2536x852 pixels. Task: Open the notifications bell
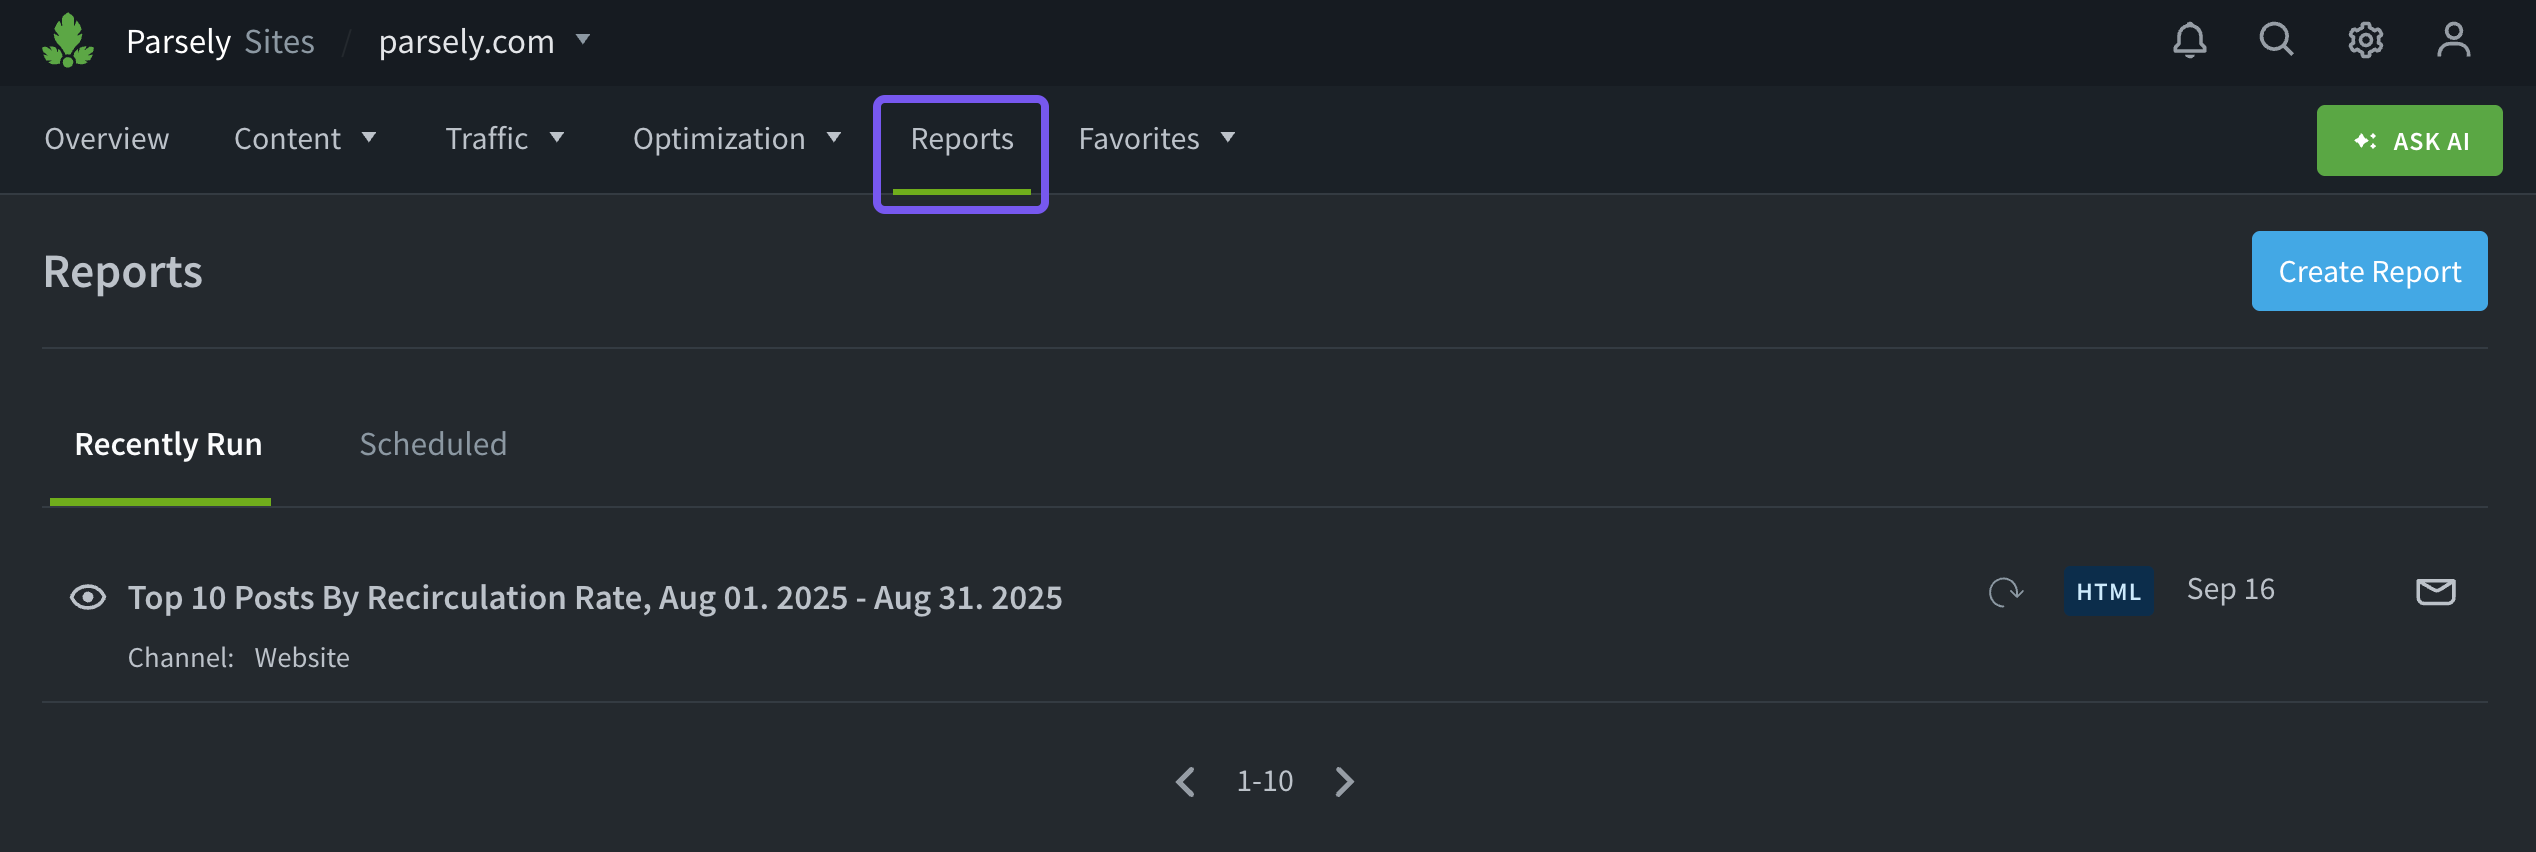coord(2189,41)
